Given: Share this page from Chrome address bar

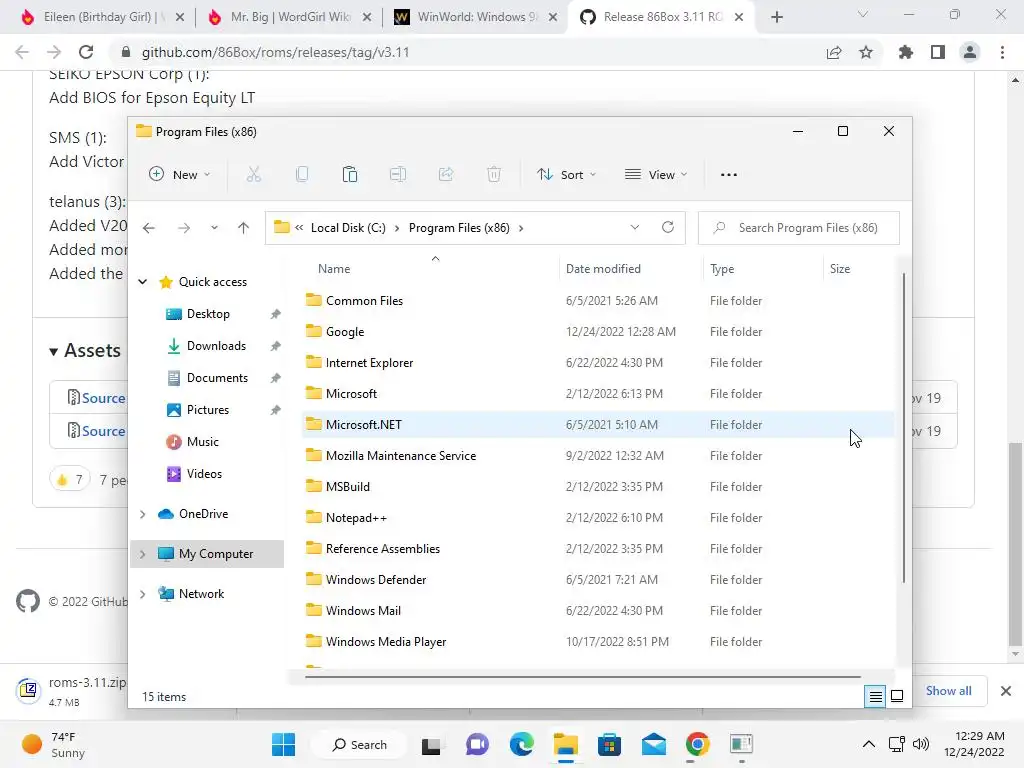Looking at the screenshot, I should pyautogui.click(x=834, y=52).
